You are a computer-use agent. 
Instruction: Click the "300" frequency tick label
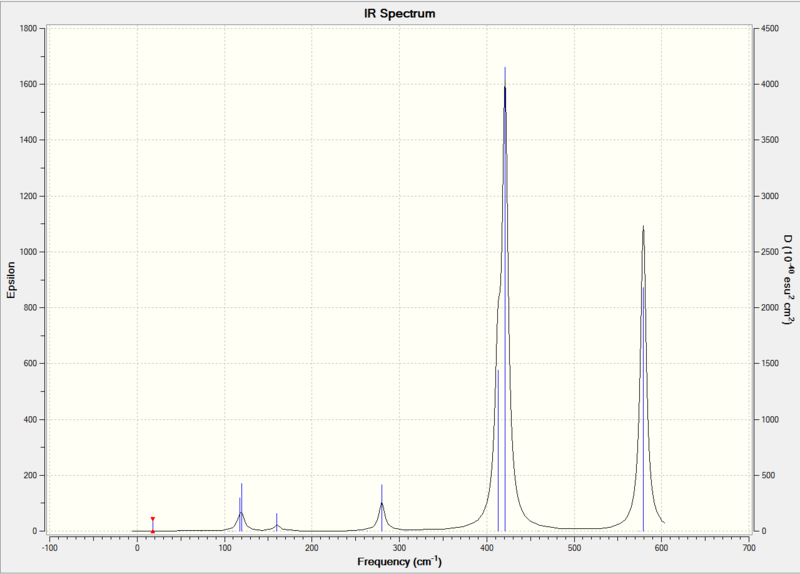coord(399,548)
